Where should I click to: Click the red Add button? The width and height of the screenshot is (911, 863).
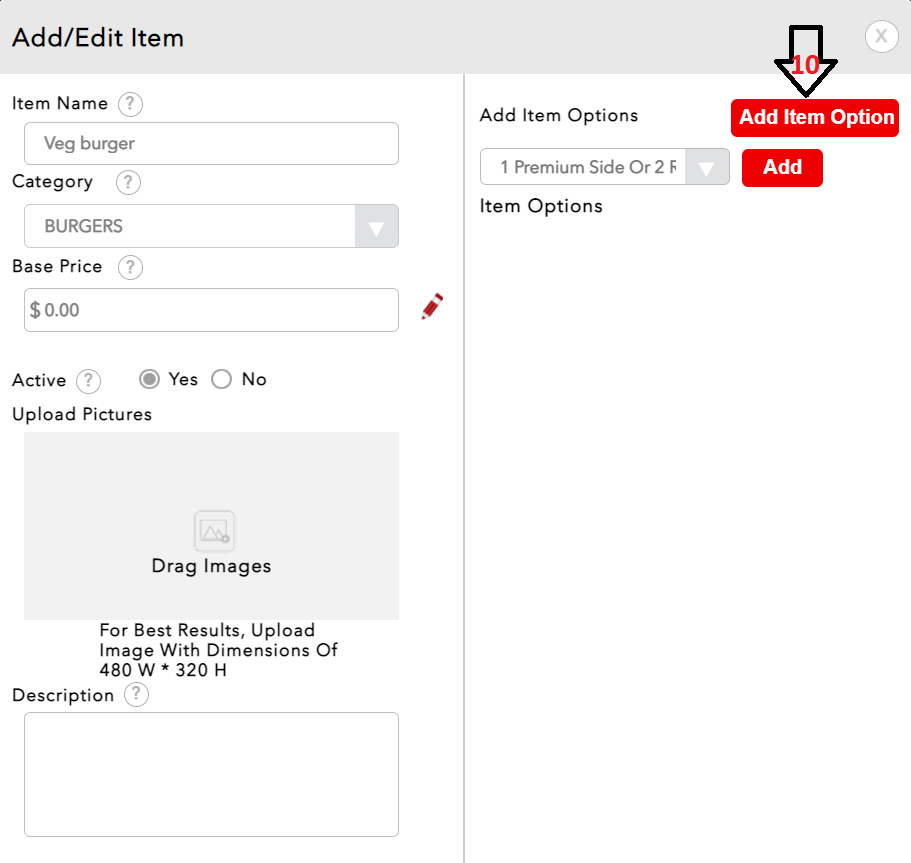pyautogui.click(x=782, y=168)
